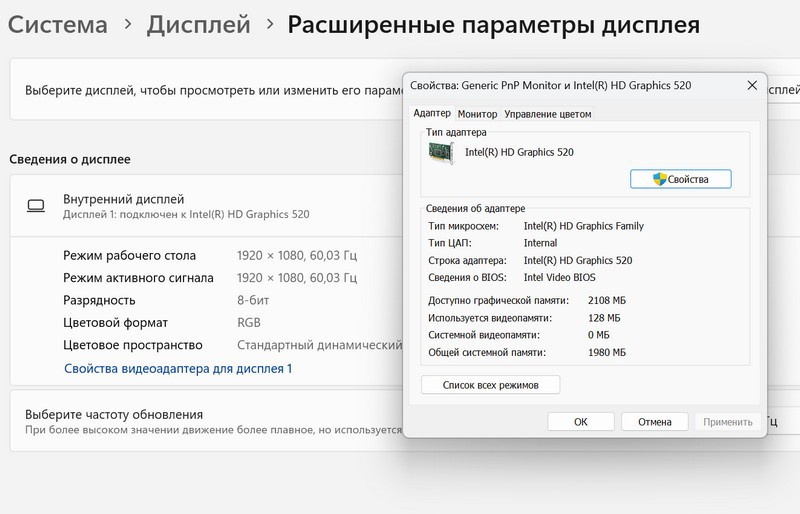Expand the display selection dropdown at top

tap(780, 89)
